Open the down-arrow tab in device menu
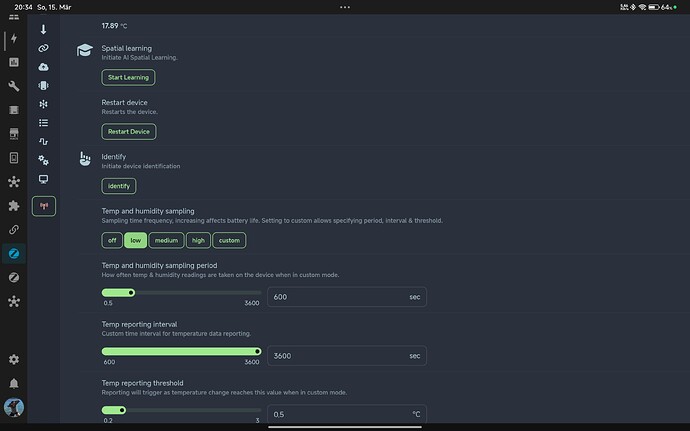 click(44, 29)
